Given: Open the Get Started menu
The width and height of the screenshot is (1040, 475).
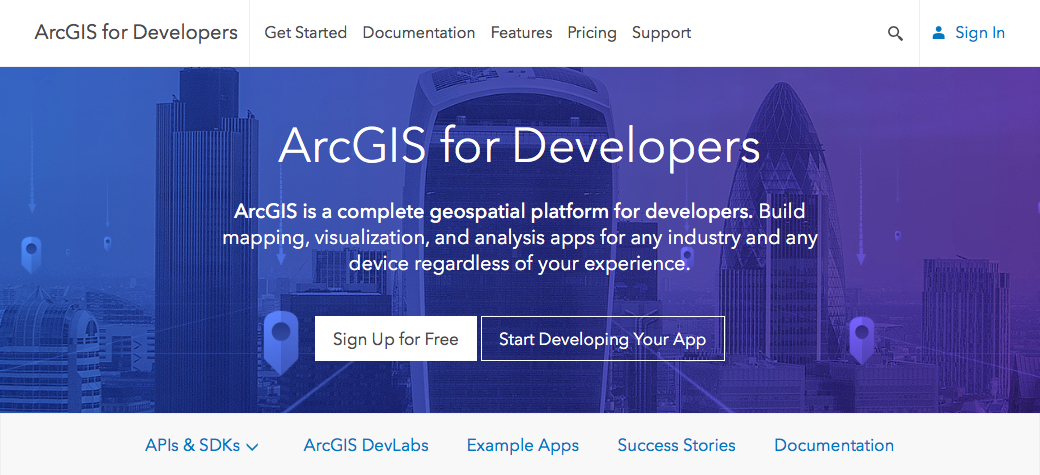Looking at the screenshot, I should click(x=306, y=33).
